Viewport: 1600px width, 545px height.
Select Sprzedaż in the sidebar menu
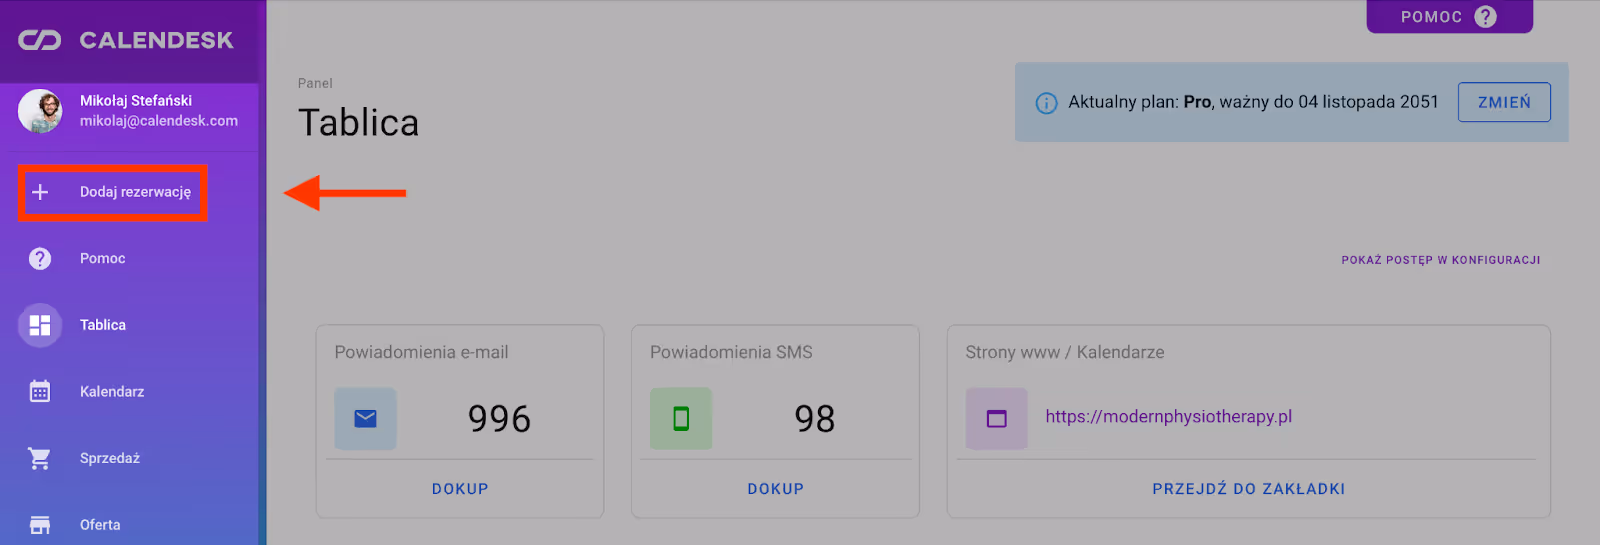point(110,458)
